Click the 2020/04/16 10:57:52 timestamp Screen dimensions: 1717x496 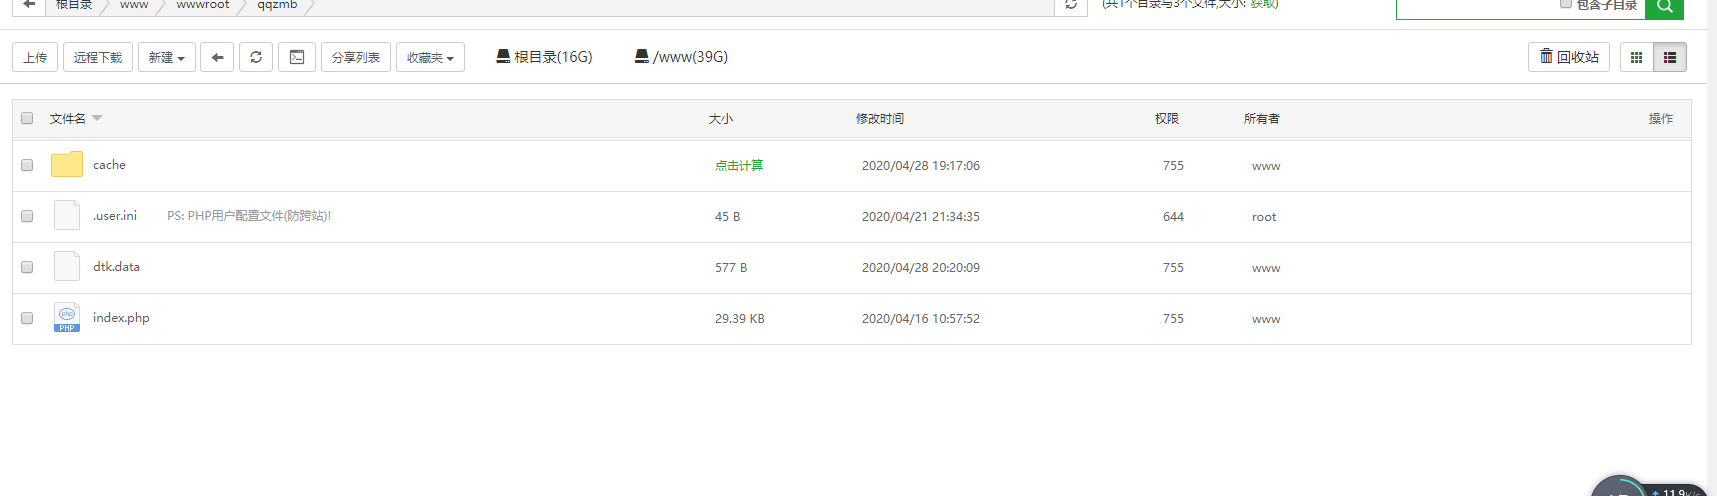pos(921,319)
